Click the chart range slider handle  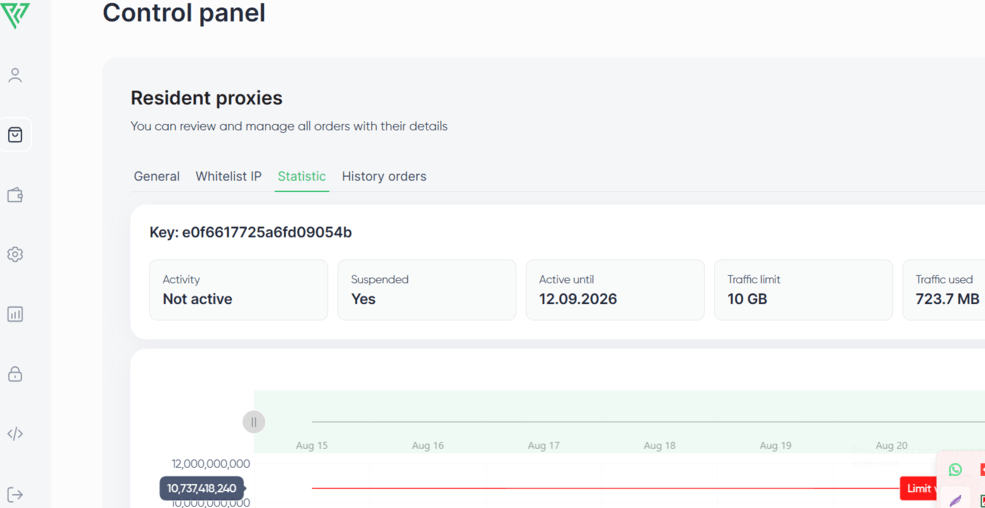(x=254, y=422)
